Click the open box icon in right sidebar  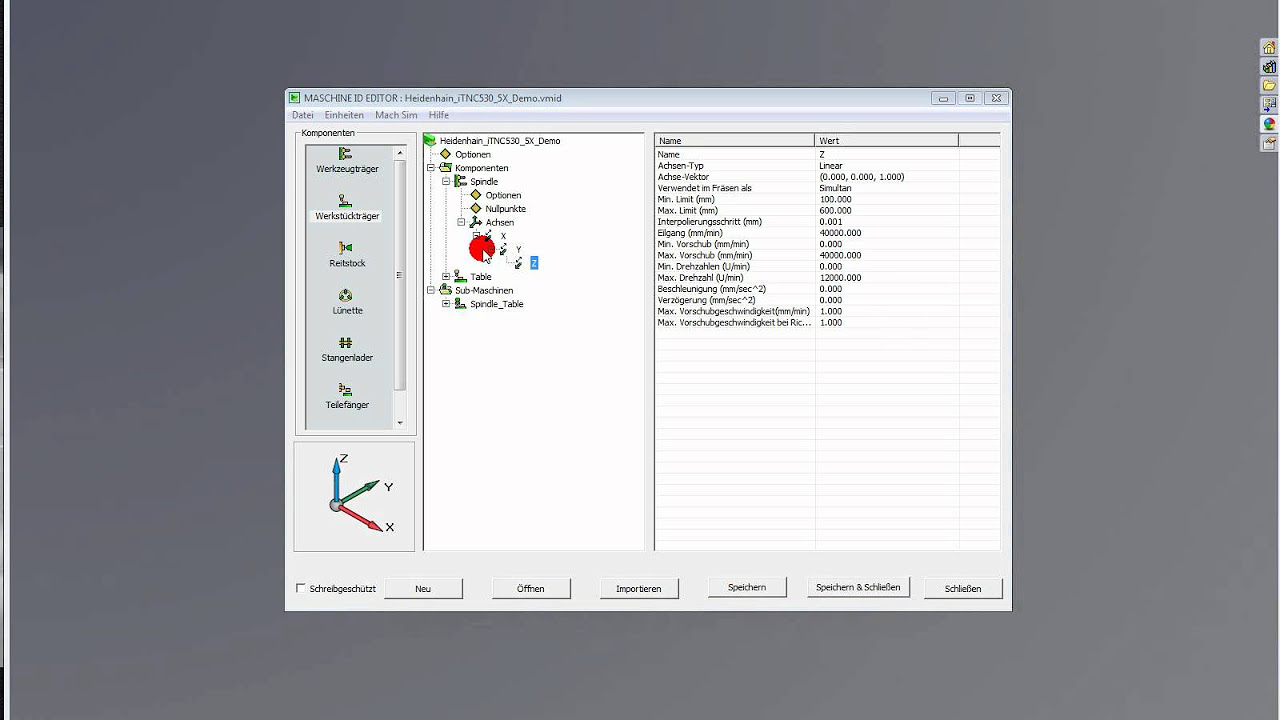coord(1269,143)
